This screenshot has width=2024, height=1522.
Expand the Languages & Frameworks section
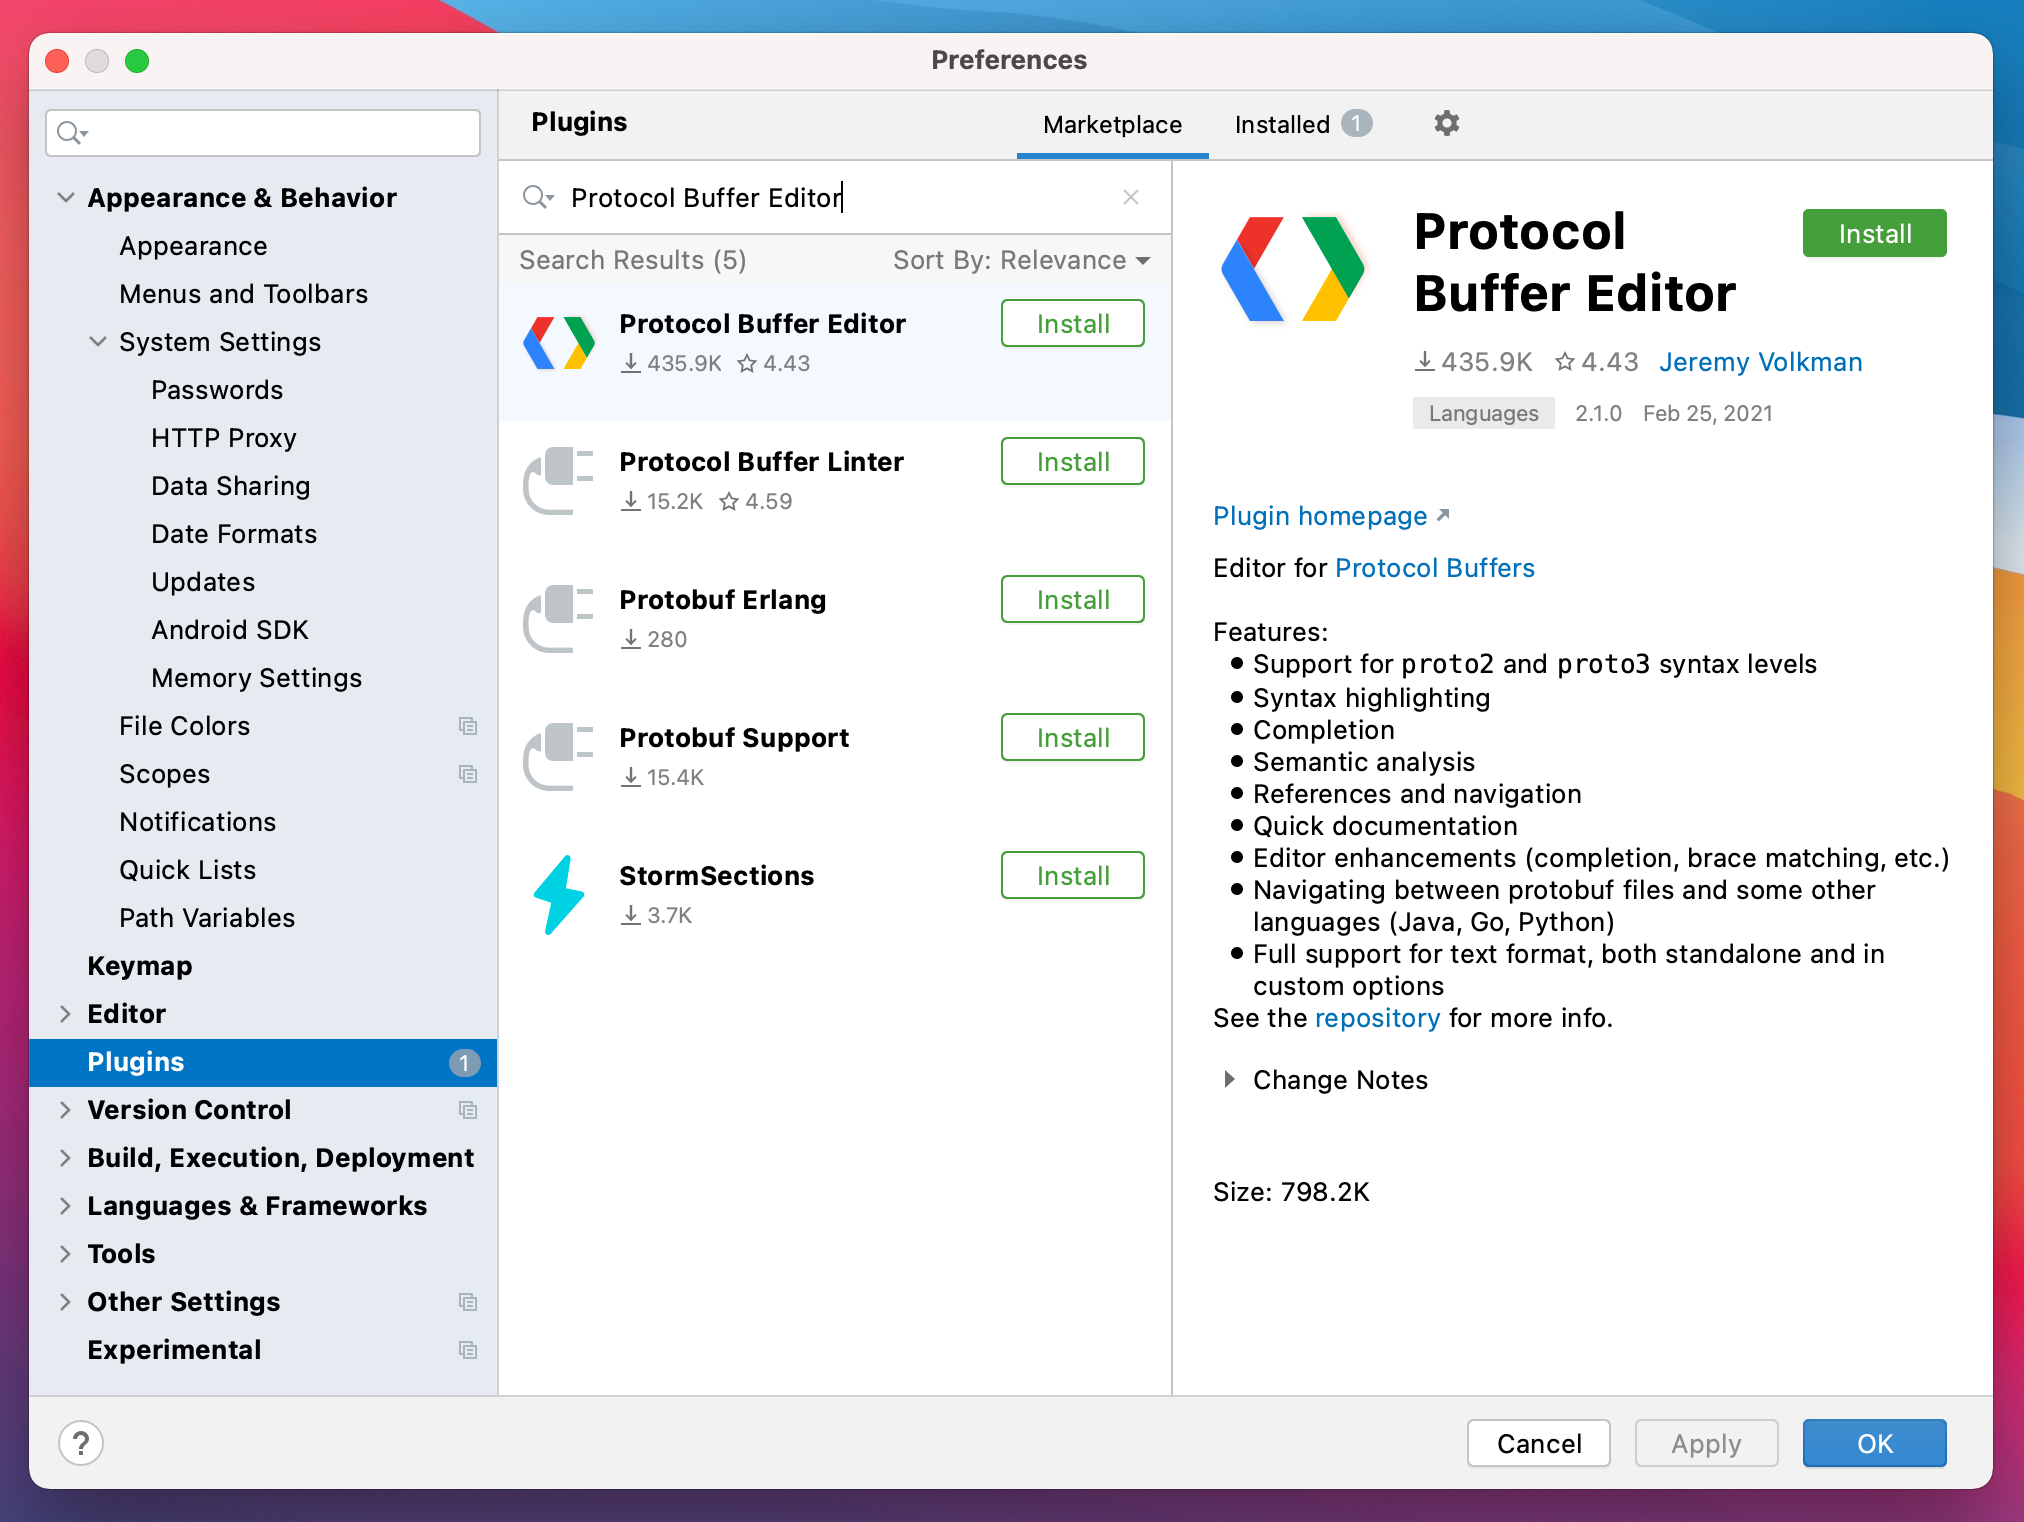(66, 1206)
